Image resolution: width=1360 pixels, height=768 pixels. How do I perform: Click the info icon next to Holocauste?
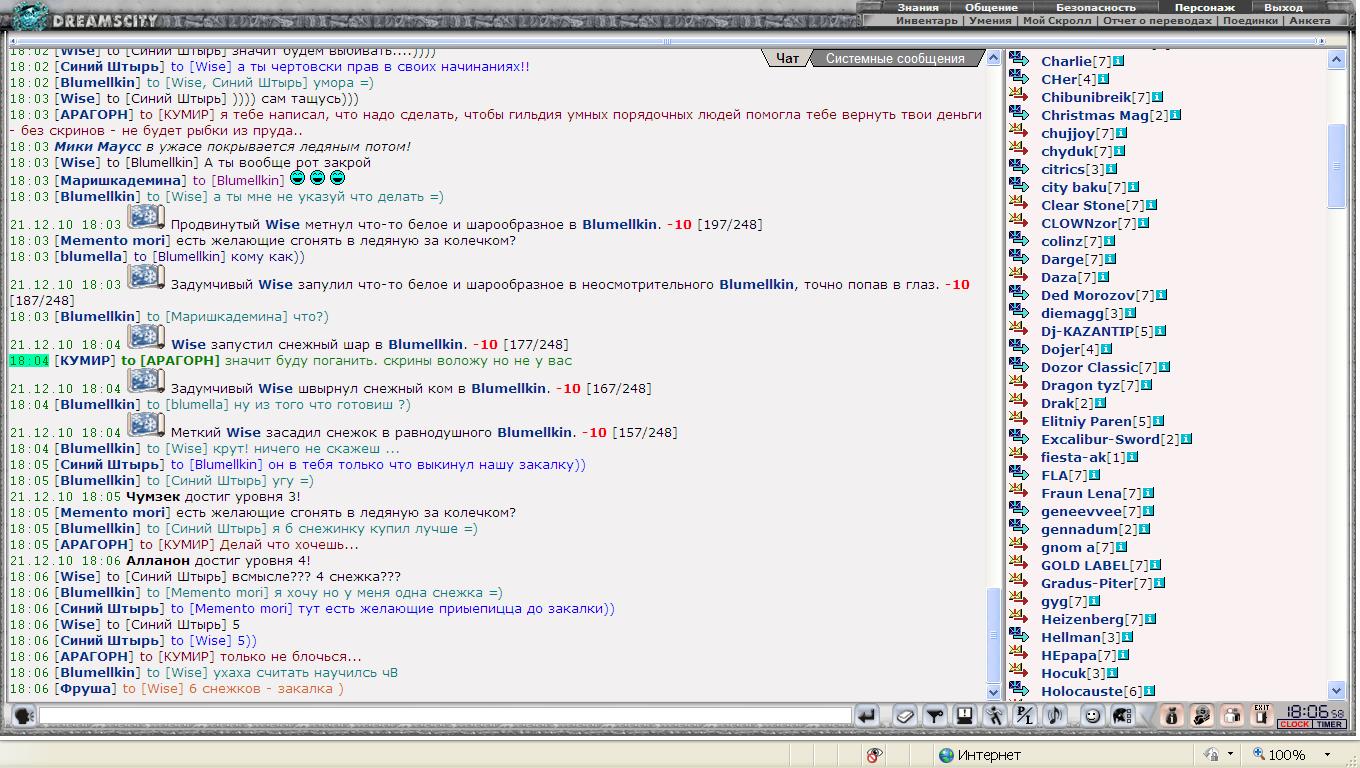point(1149,691)
